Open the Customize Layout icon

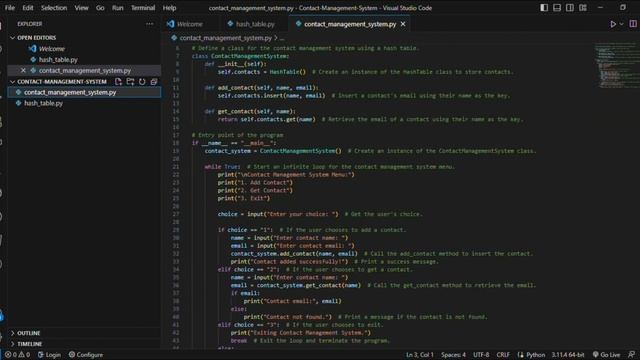[583, 8]
